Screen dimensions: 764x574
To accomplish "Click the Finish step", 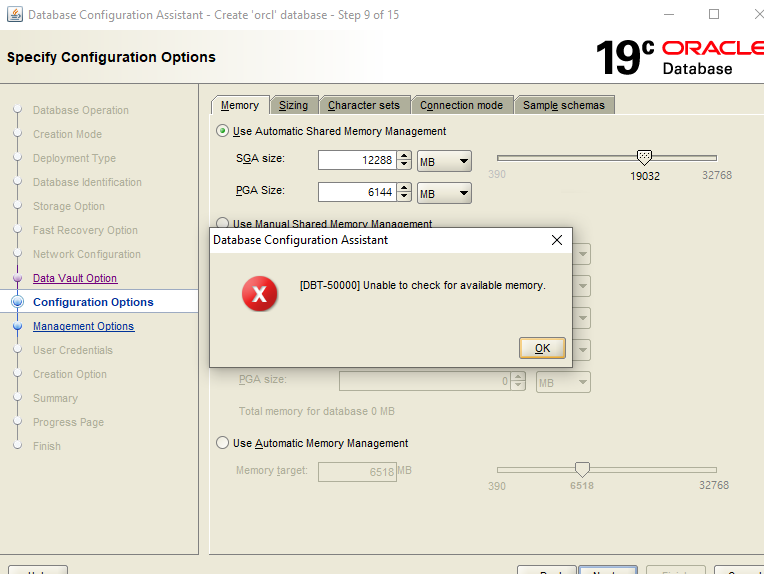I will 47,446.
